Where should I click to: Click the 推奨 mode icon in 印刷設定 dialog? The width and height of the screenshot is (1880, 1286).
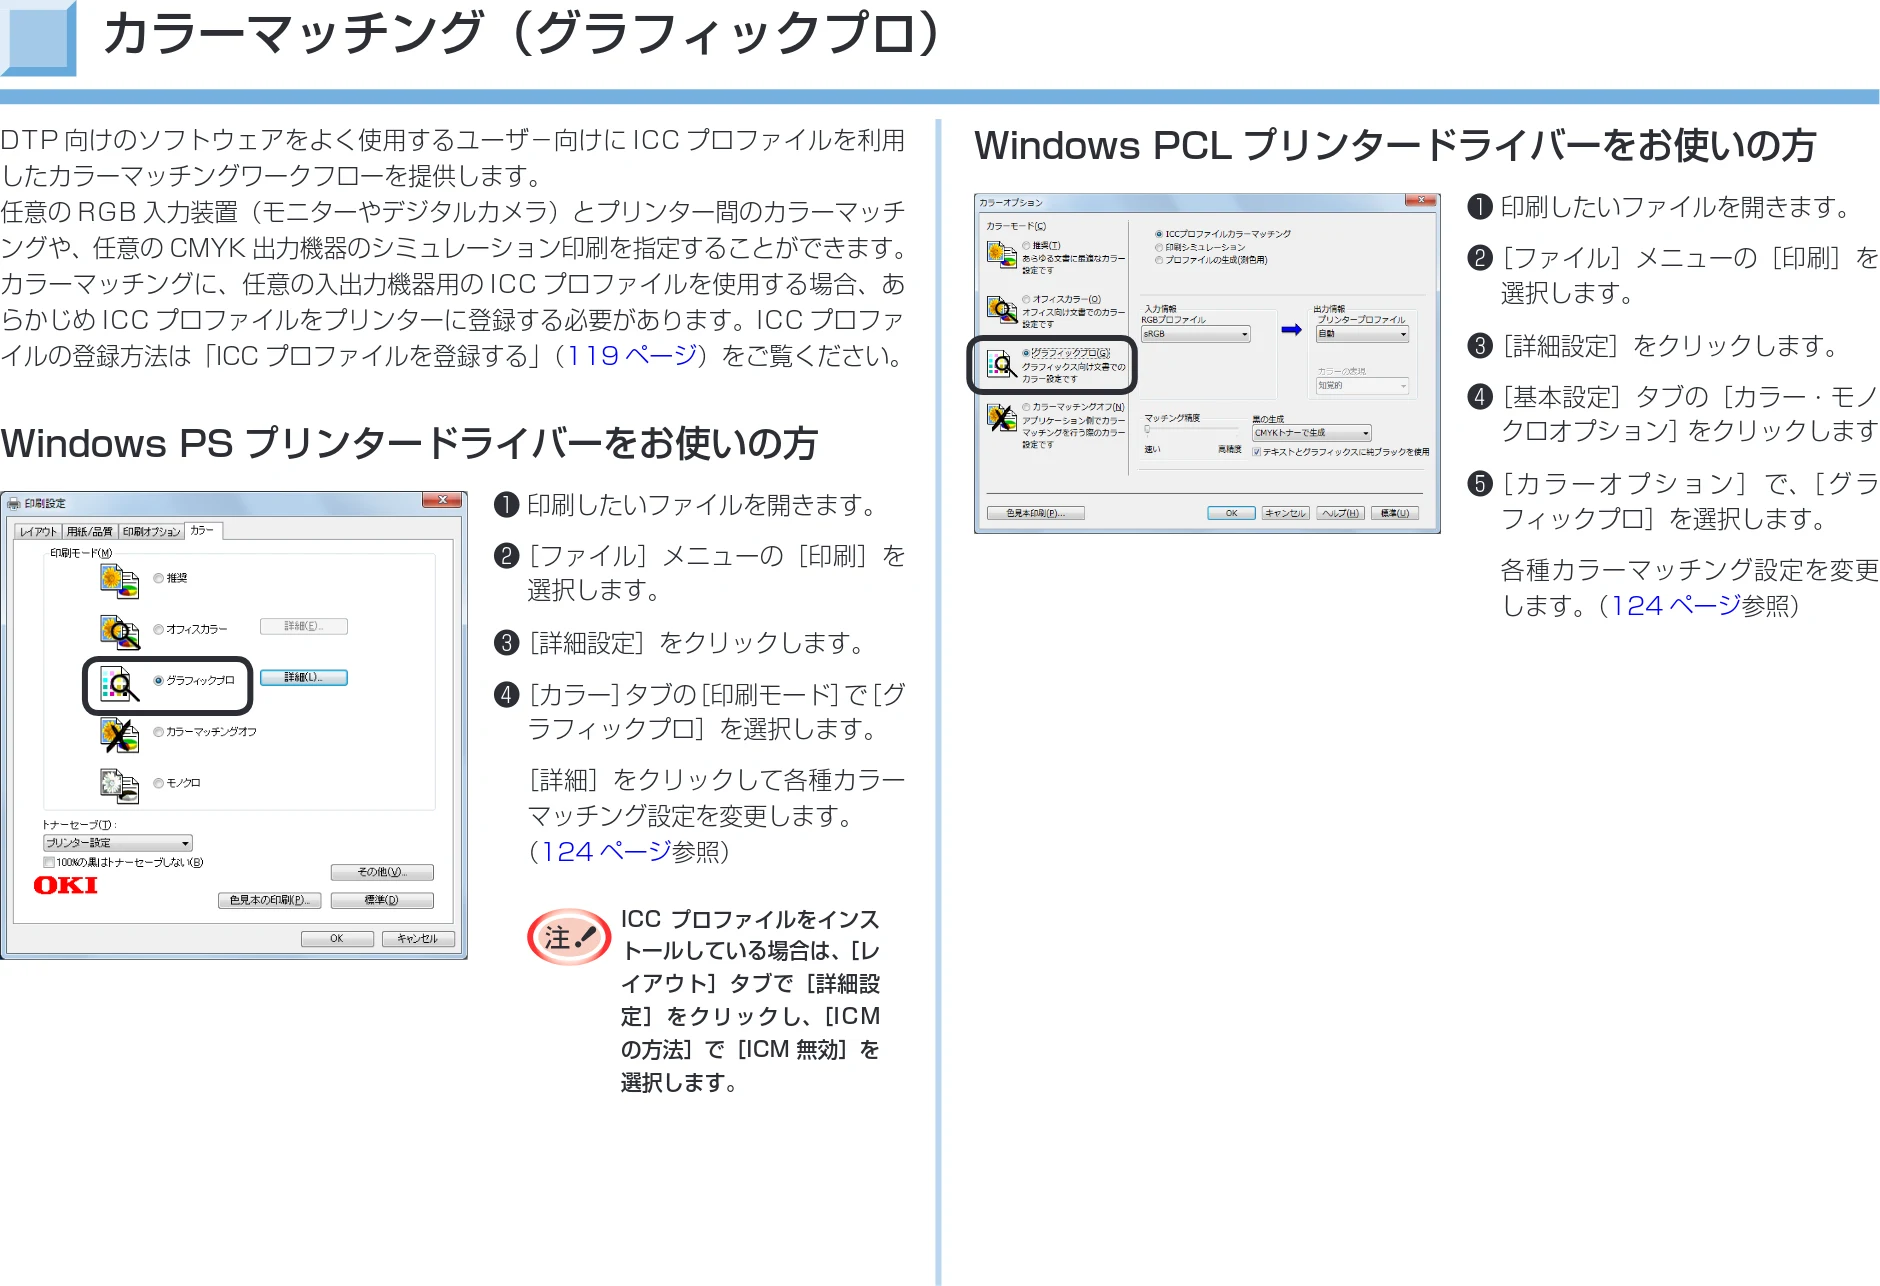pos(119,580)
